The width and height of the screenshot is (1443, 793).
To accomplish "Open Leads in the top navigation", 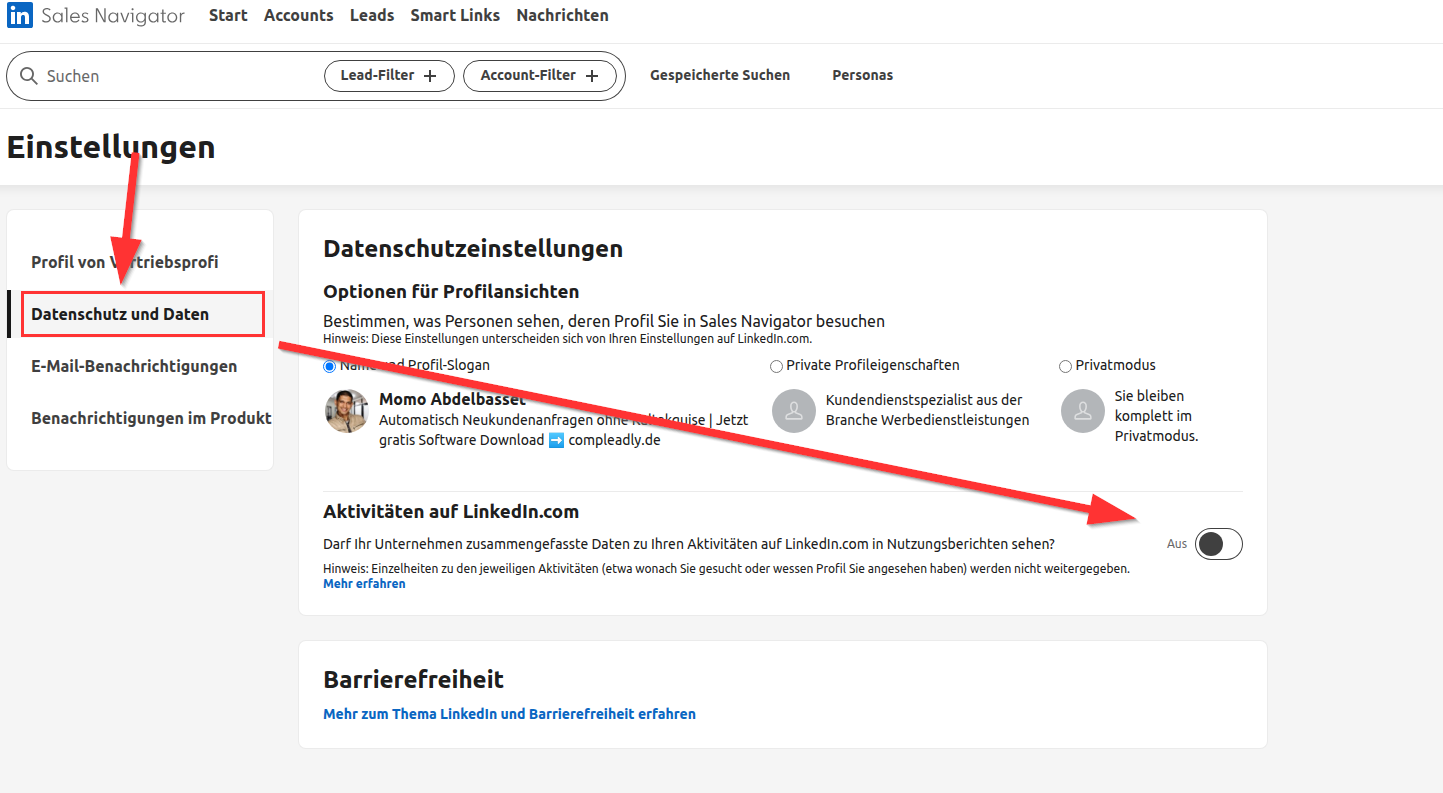I will point(372,16).
